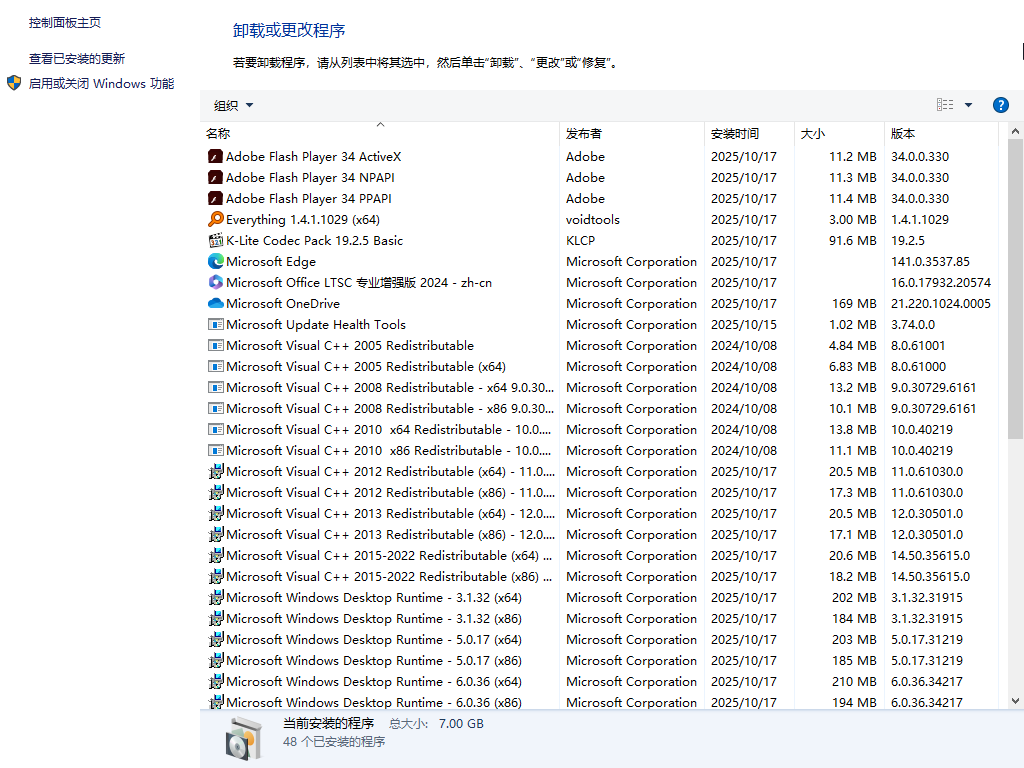Open help via the blue question mark icon

[x=1000, y=105]
